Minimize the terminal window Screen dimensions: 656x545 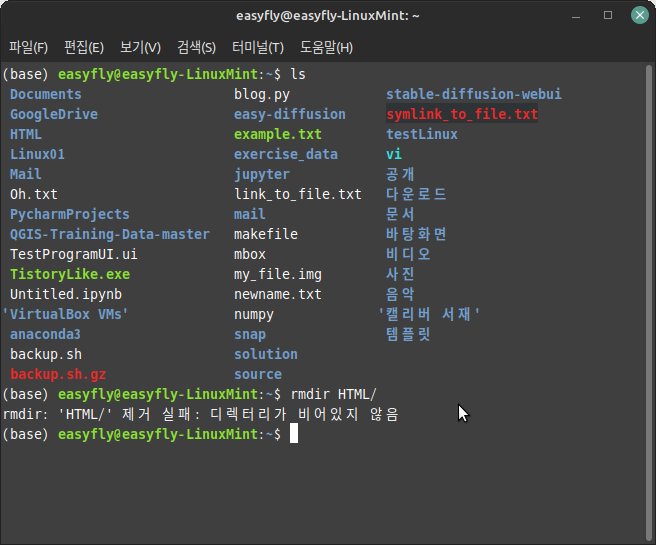tap(576, 16)
